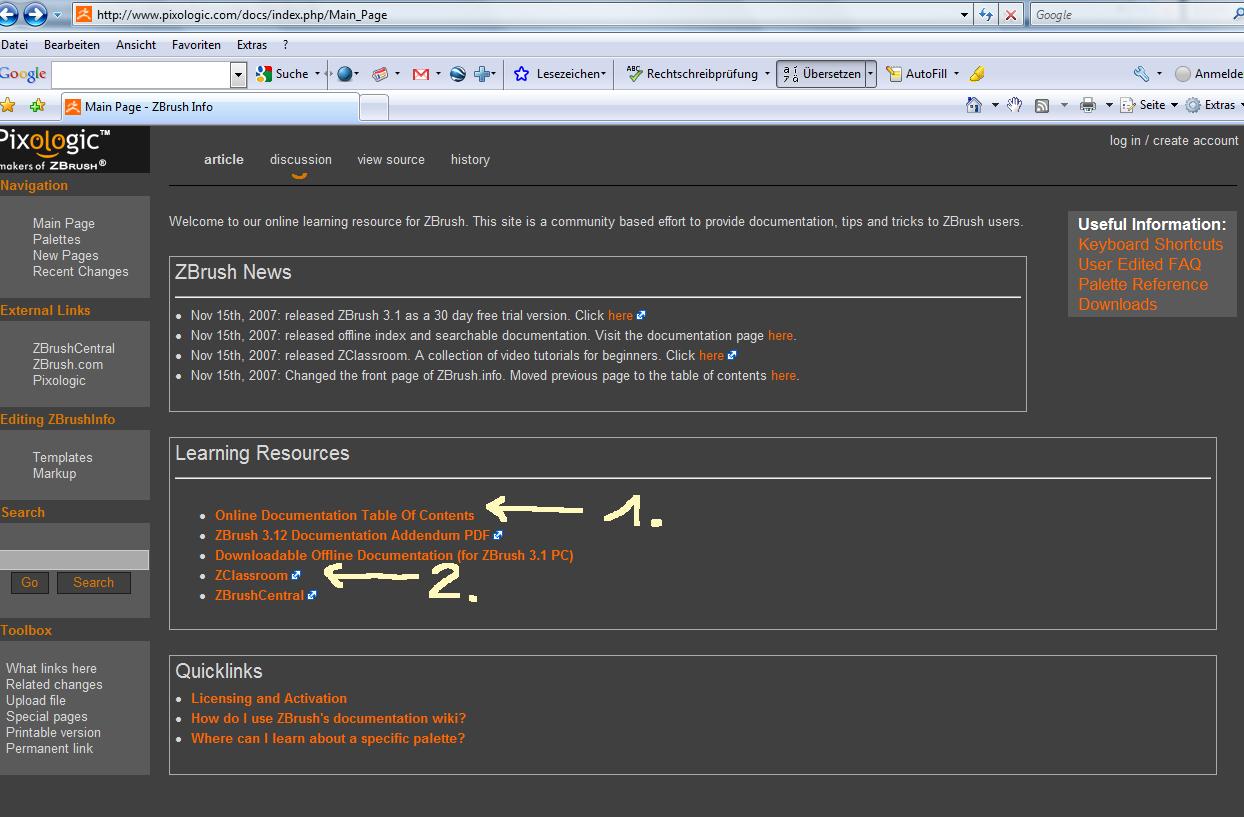Open the Recent Pages dropdown next to Forward
This screenshot has width=1244, height=817.
(x=56, y=15)
